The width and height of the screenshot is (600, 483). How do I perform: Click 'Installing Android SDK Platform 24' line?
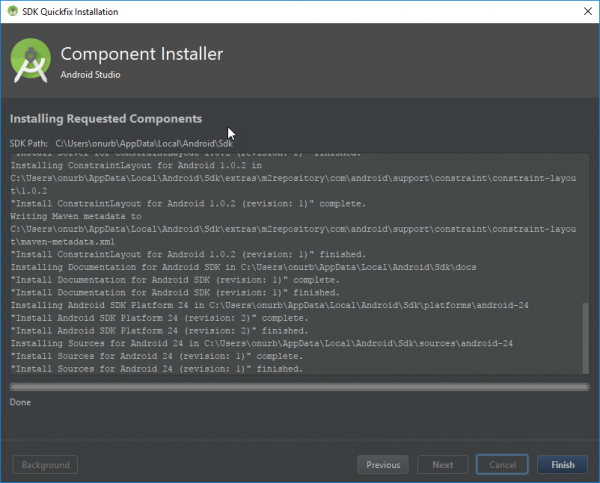pyautogui.click(x=269, y=305)
